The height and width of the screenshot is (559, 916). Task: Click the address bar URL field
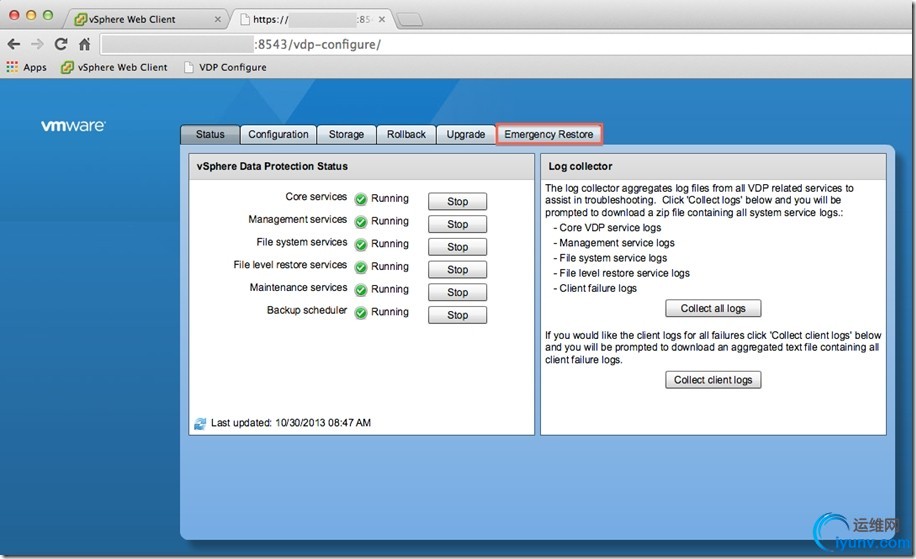tap(506, 44)
